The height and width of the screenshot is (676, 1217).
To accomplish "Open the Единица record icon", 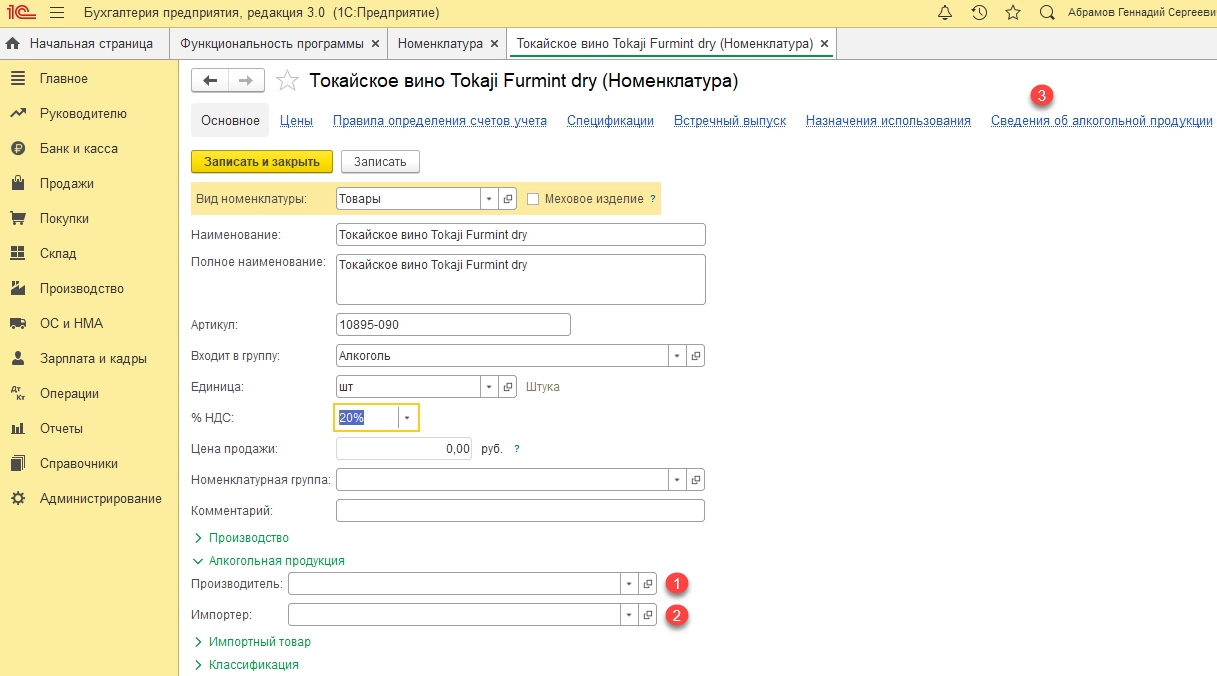I will click(508, 387).
